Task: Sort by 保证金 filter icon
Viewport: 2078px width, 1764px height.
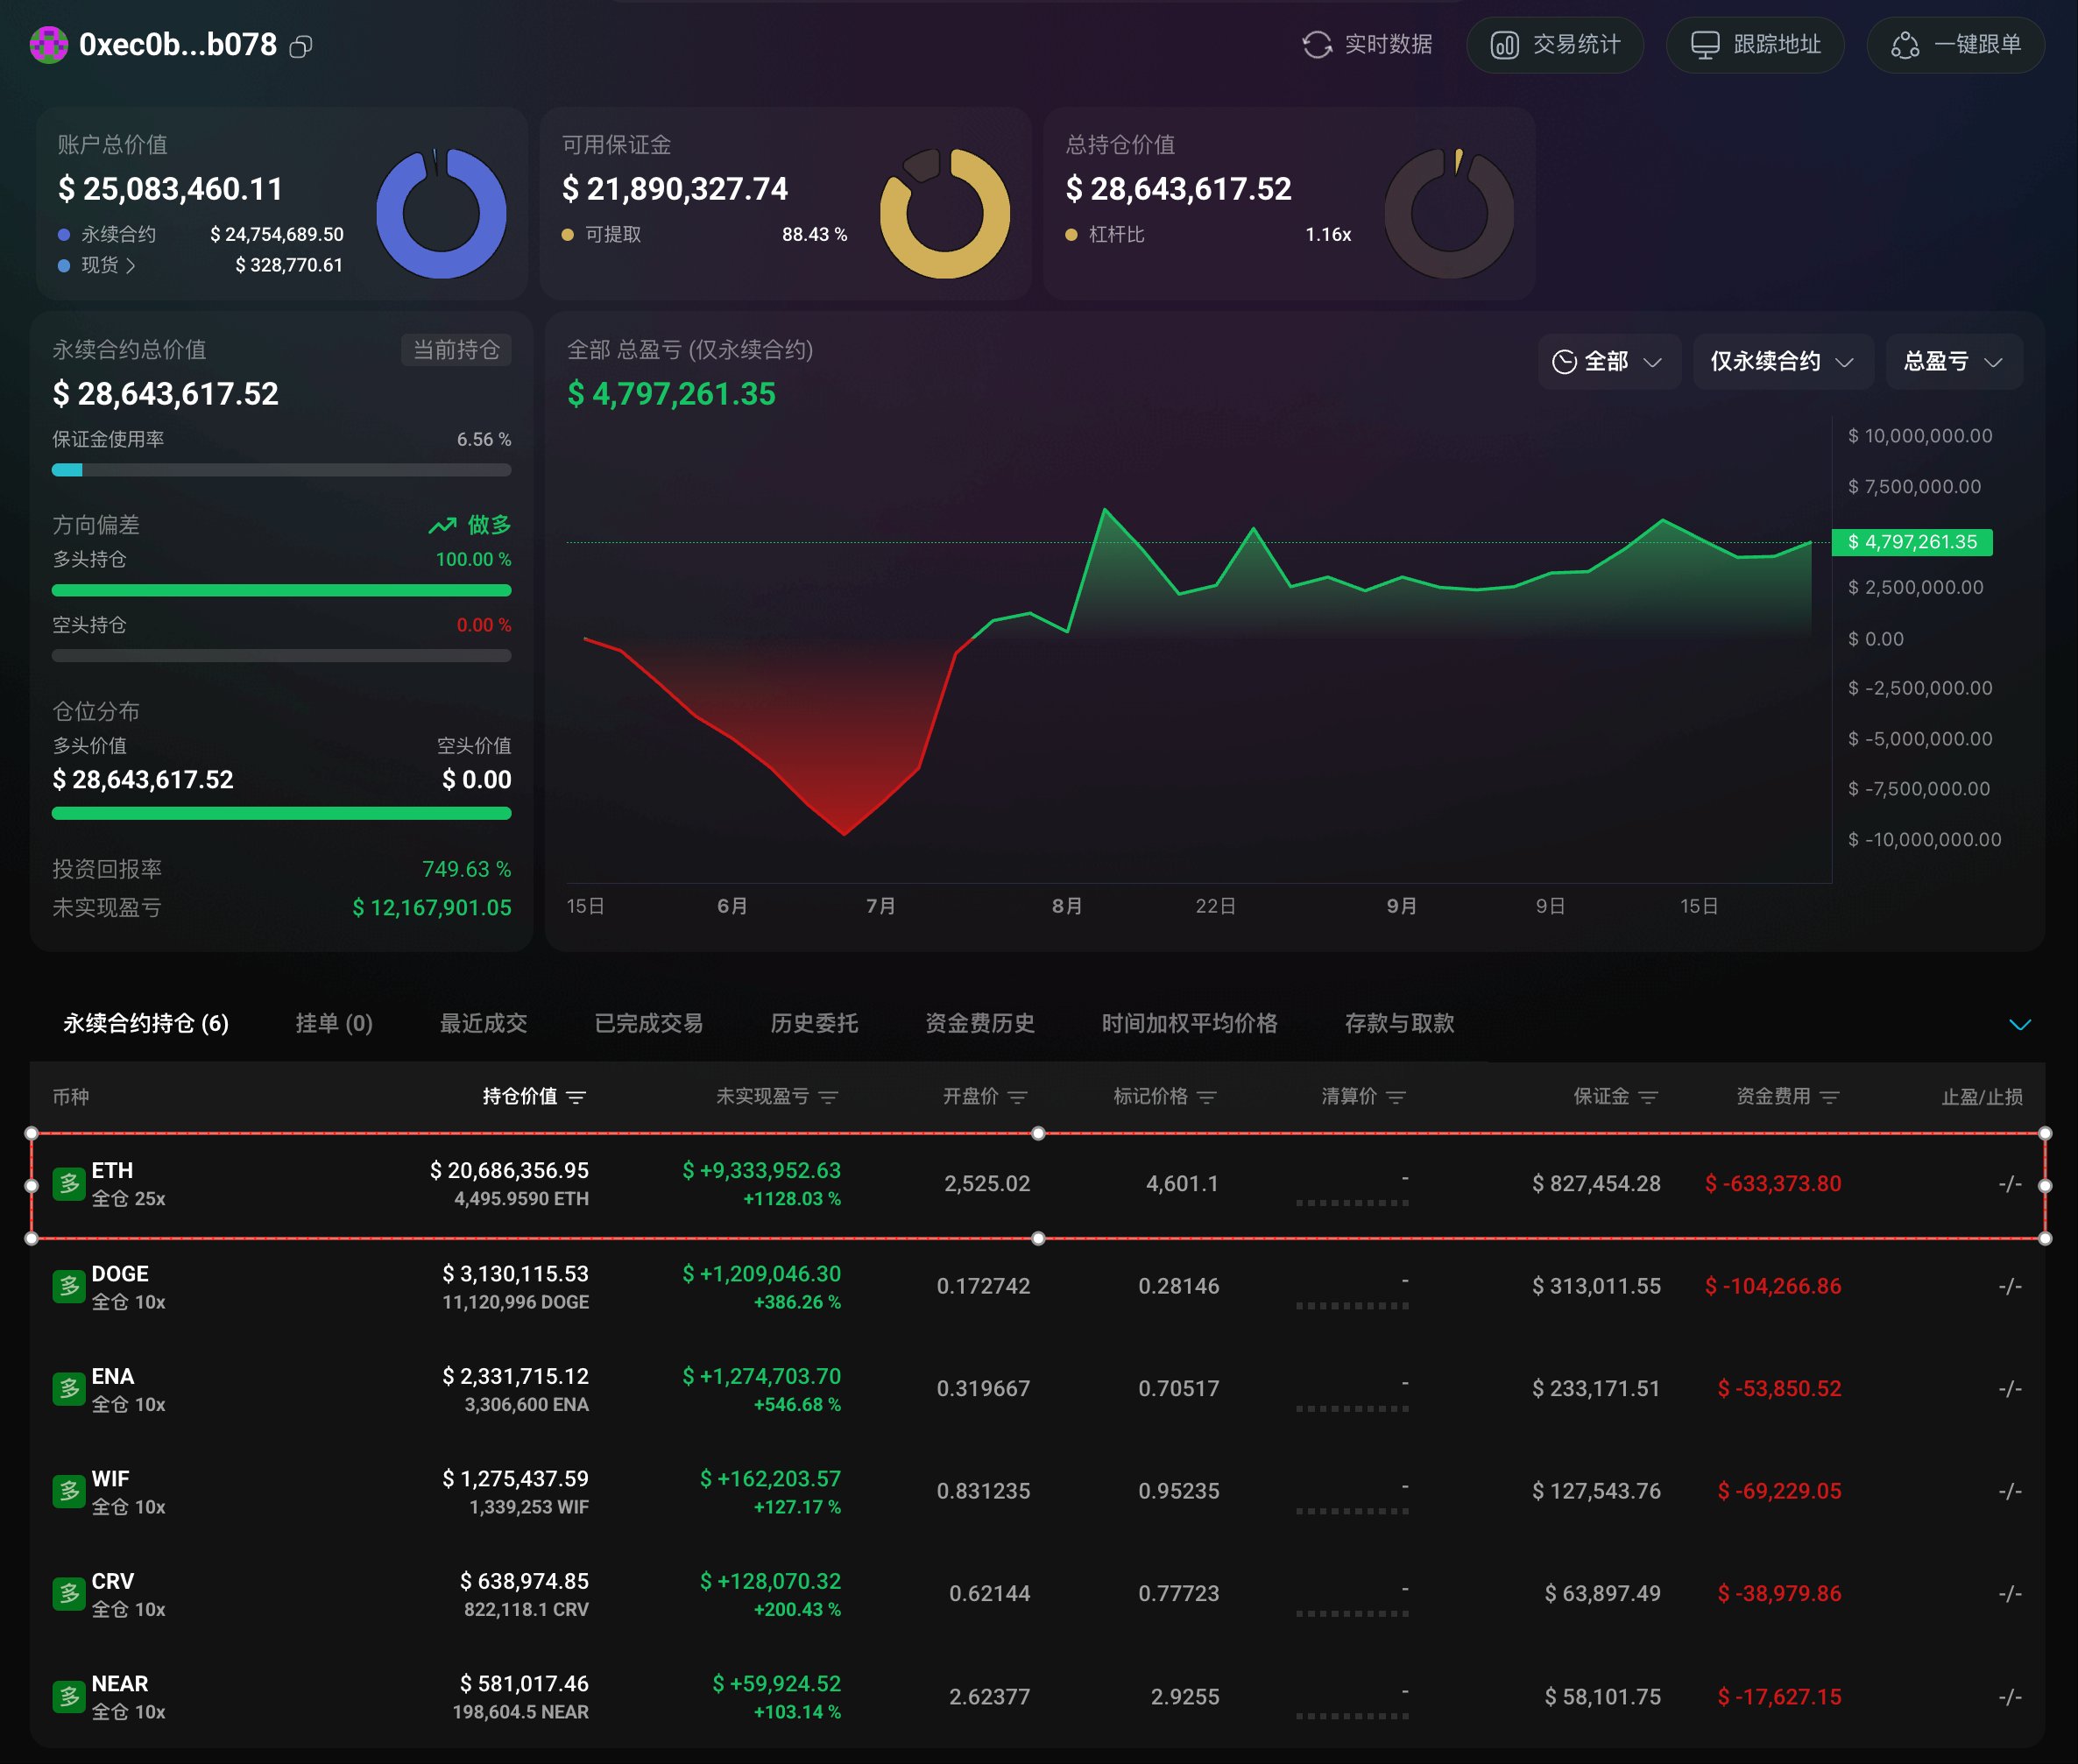Action: pos(1648,1097)
